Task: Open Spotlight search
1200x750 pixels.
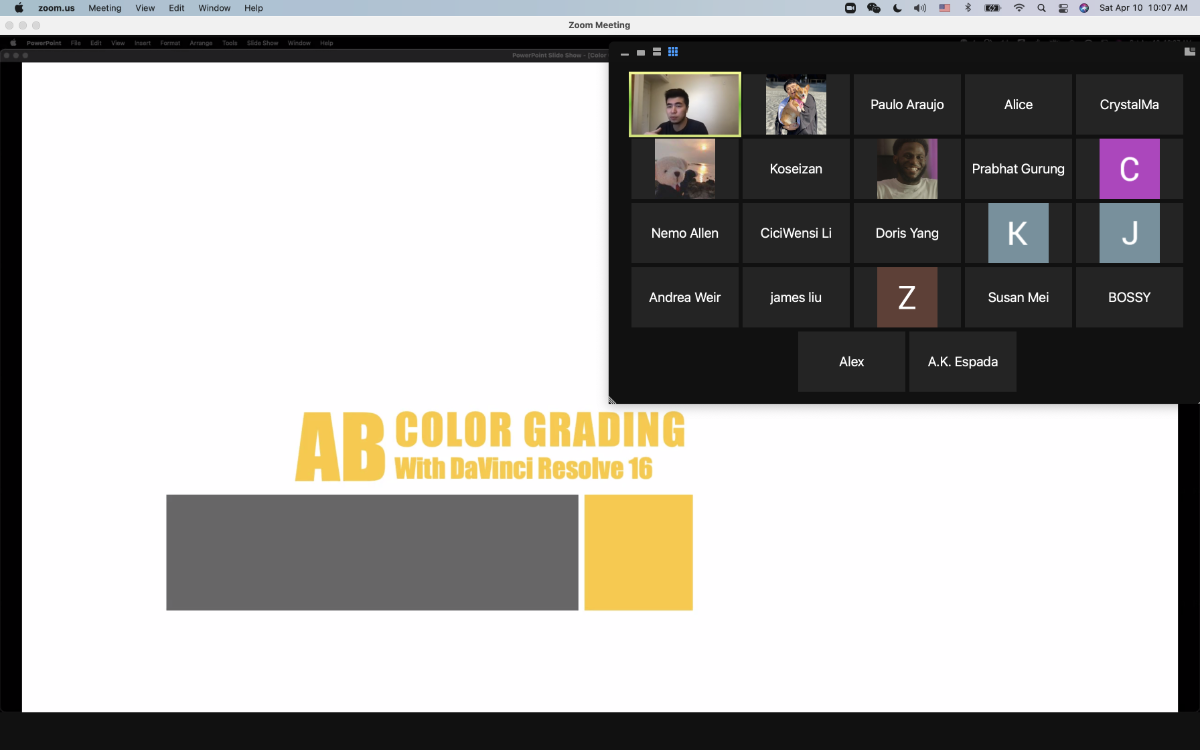Action: pyautogui.click(x=1041, y=8)
